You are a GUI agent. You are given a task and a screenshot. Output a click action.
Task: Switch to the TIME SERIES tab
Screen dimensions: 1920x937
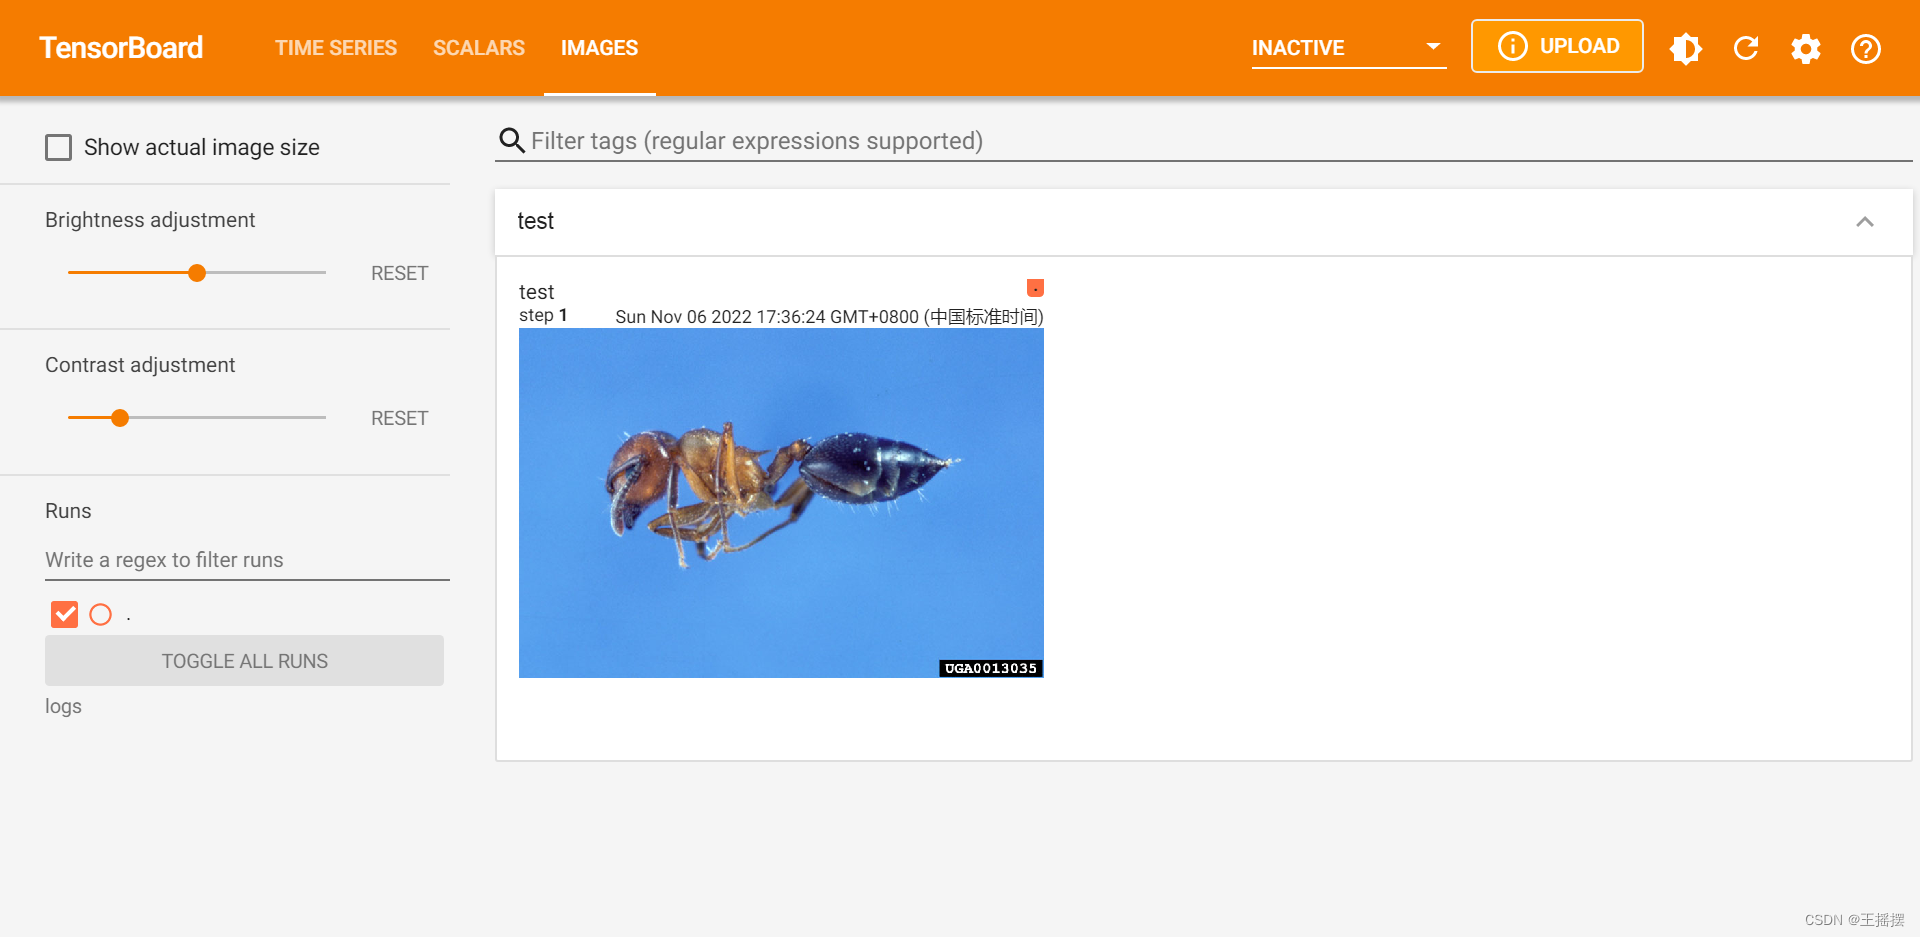(x=336, y=47)
